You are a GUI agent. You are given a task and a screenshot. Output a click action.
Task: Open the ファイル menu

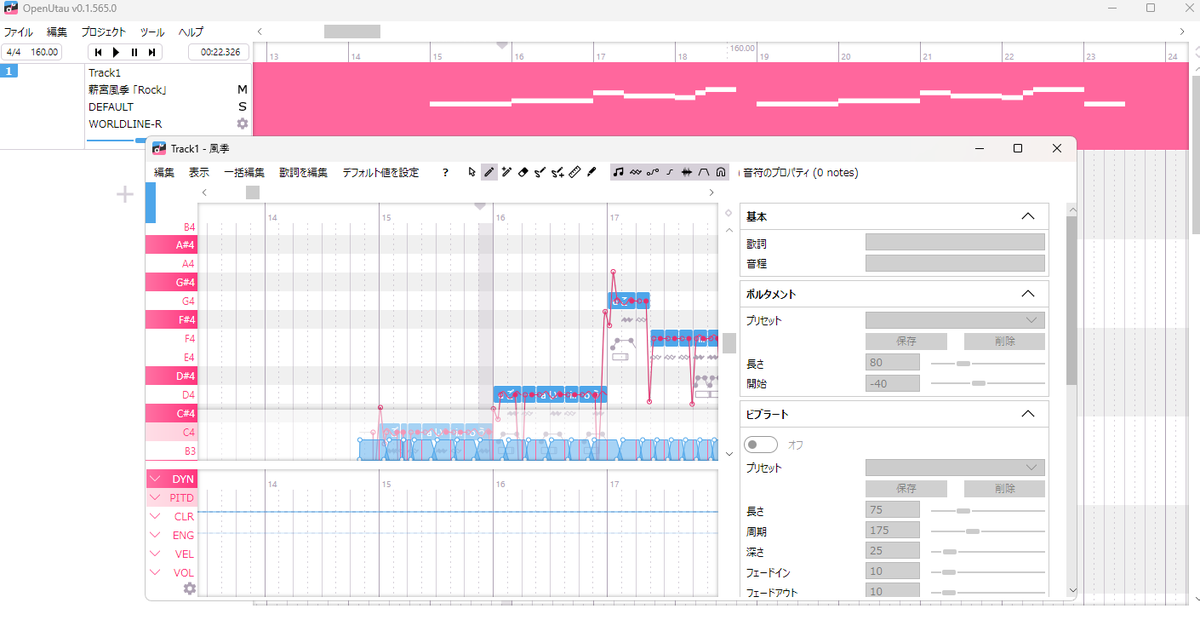[x=19, y=32]
